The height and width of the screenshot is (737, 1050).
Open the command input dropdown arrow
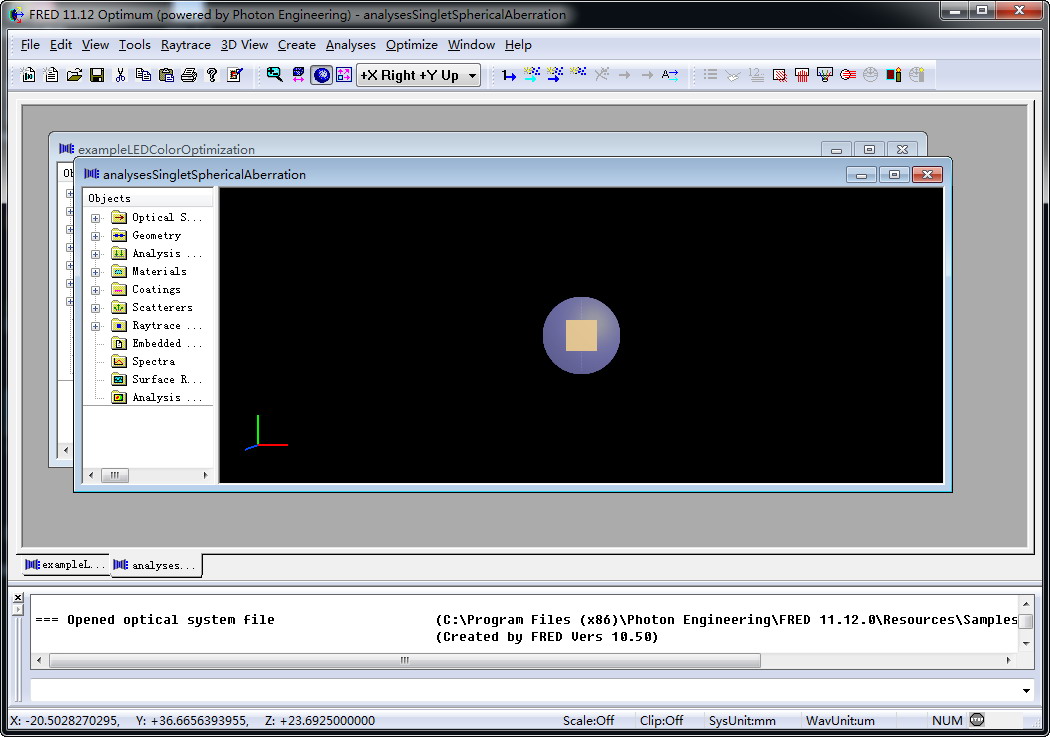[1026, 691]
